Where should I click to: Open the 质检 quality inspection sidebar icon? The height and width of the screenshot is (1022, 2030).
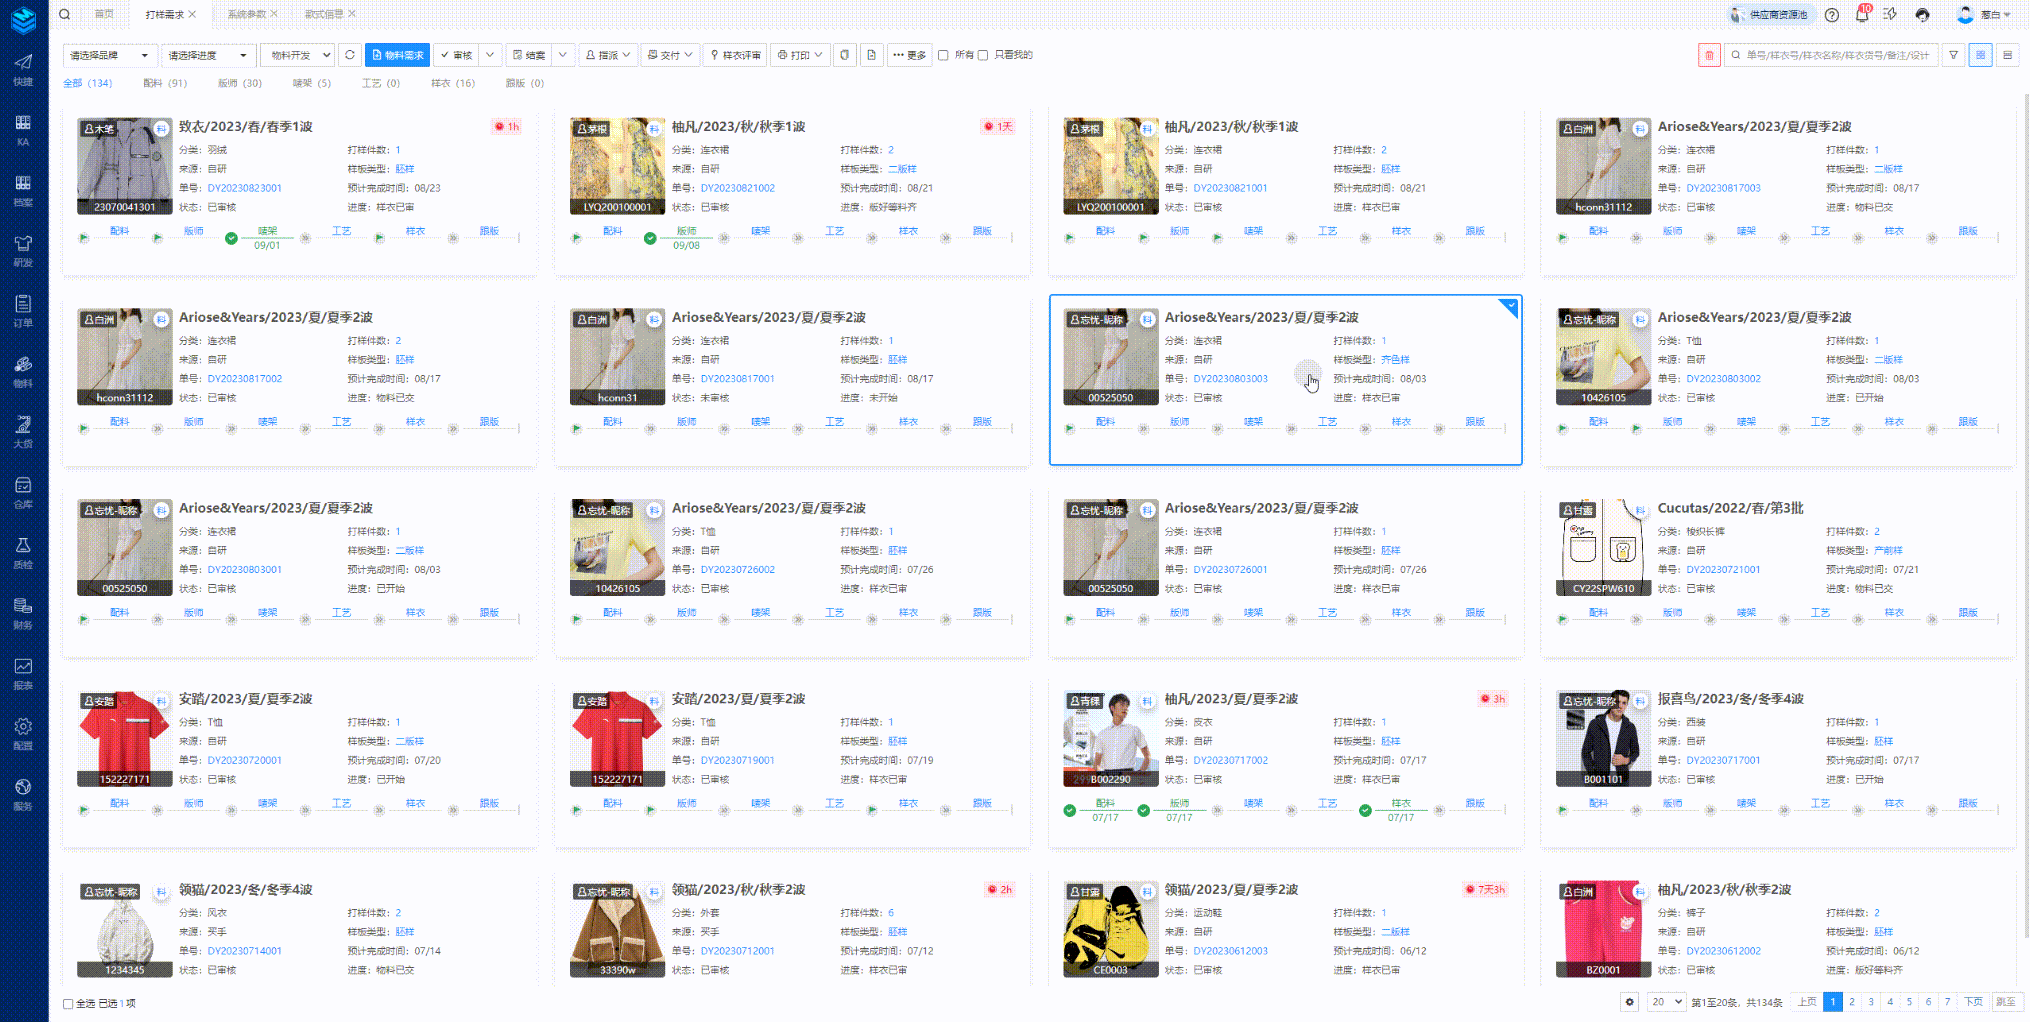[23, 552]
